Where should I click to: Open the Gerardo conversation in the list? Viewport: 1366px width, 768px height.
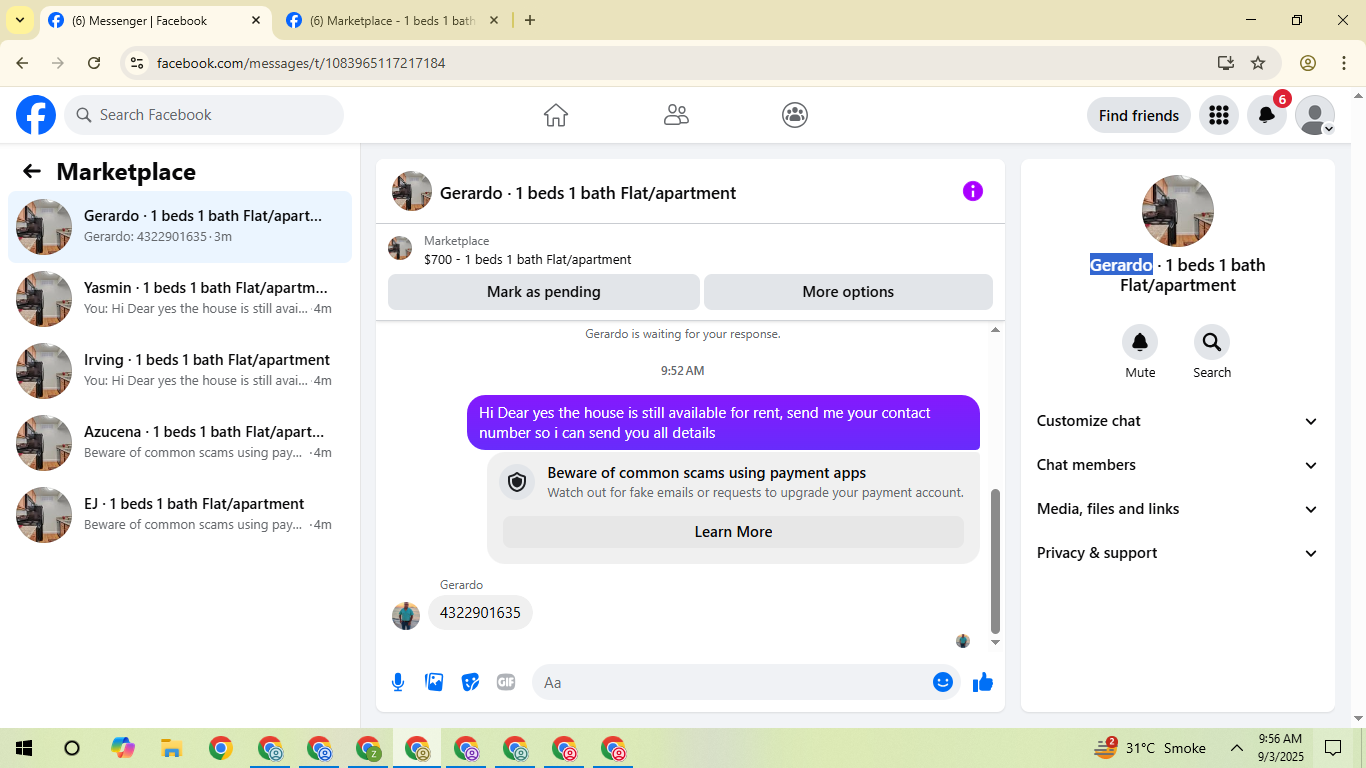point(180,227)
